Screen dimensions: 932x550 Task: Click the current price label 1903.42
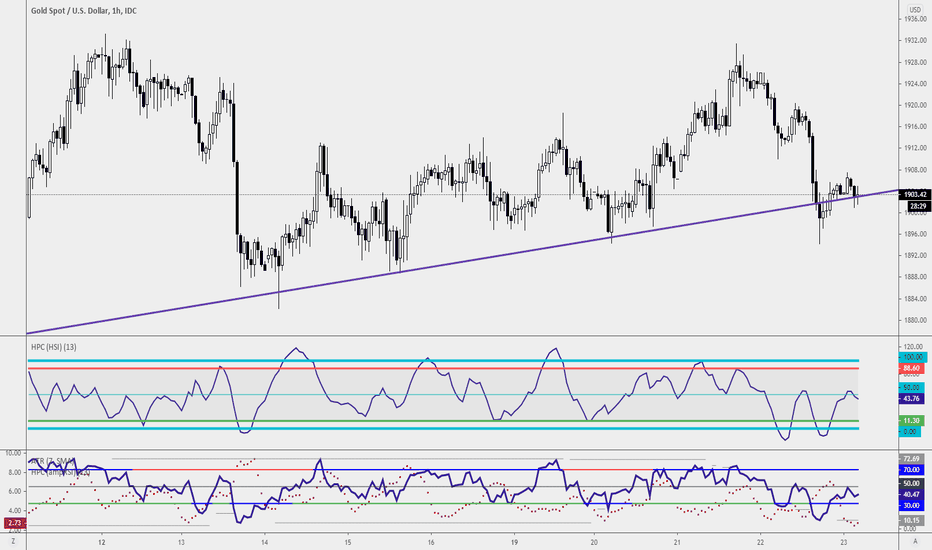(915, 194)
